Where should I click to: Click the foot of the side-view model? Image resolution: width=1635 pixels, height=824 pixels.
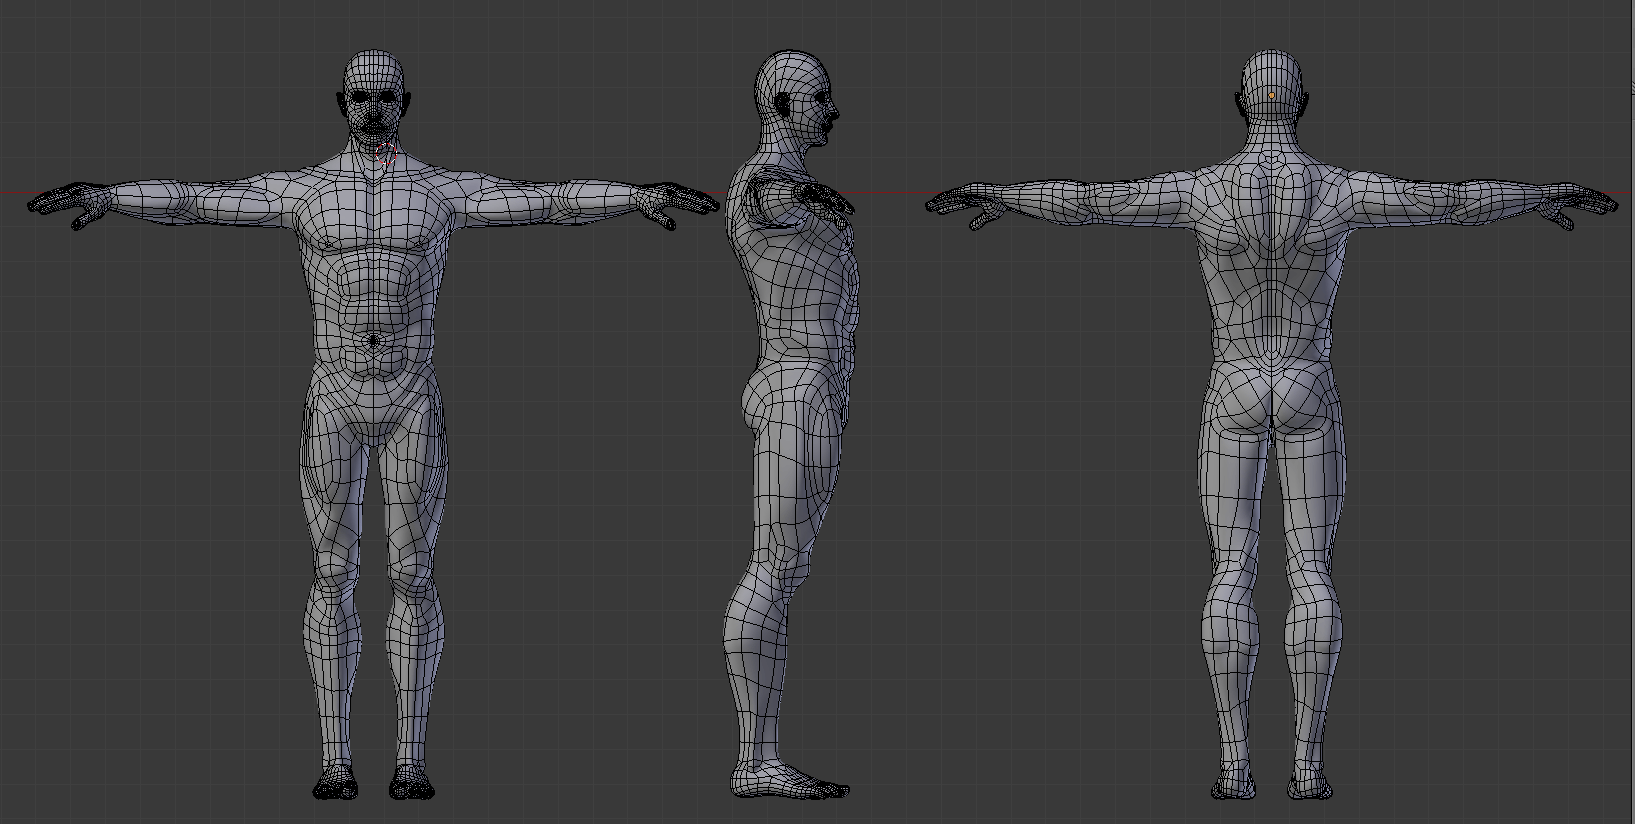click(x=792, y=780)
